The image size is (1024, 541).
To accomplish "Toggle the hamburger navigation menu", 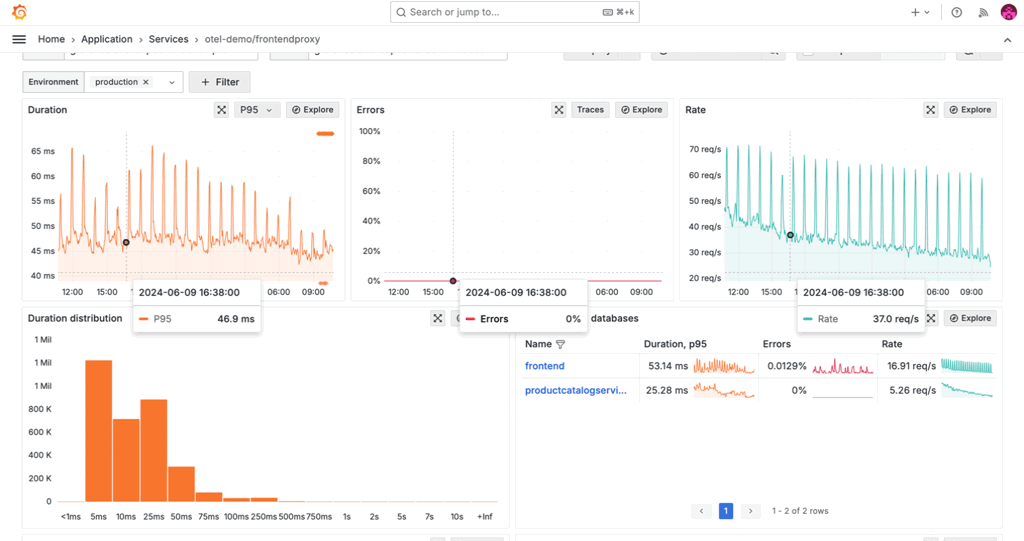I will point(19,39).
